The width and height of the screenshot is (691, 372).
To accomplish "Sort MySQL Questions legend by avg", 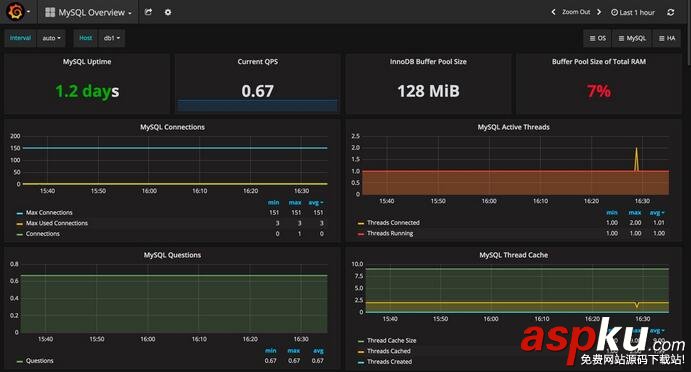I will [318, 350].
